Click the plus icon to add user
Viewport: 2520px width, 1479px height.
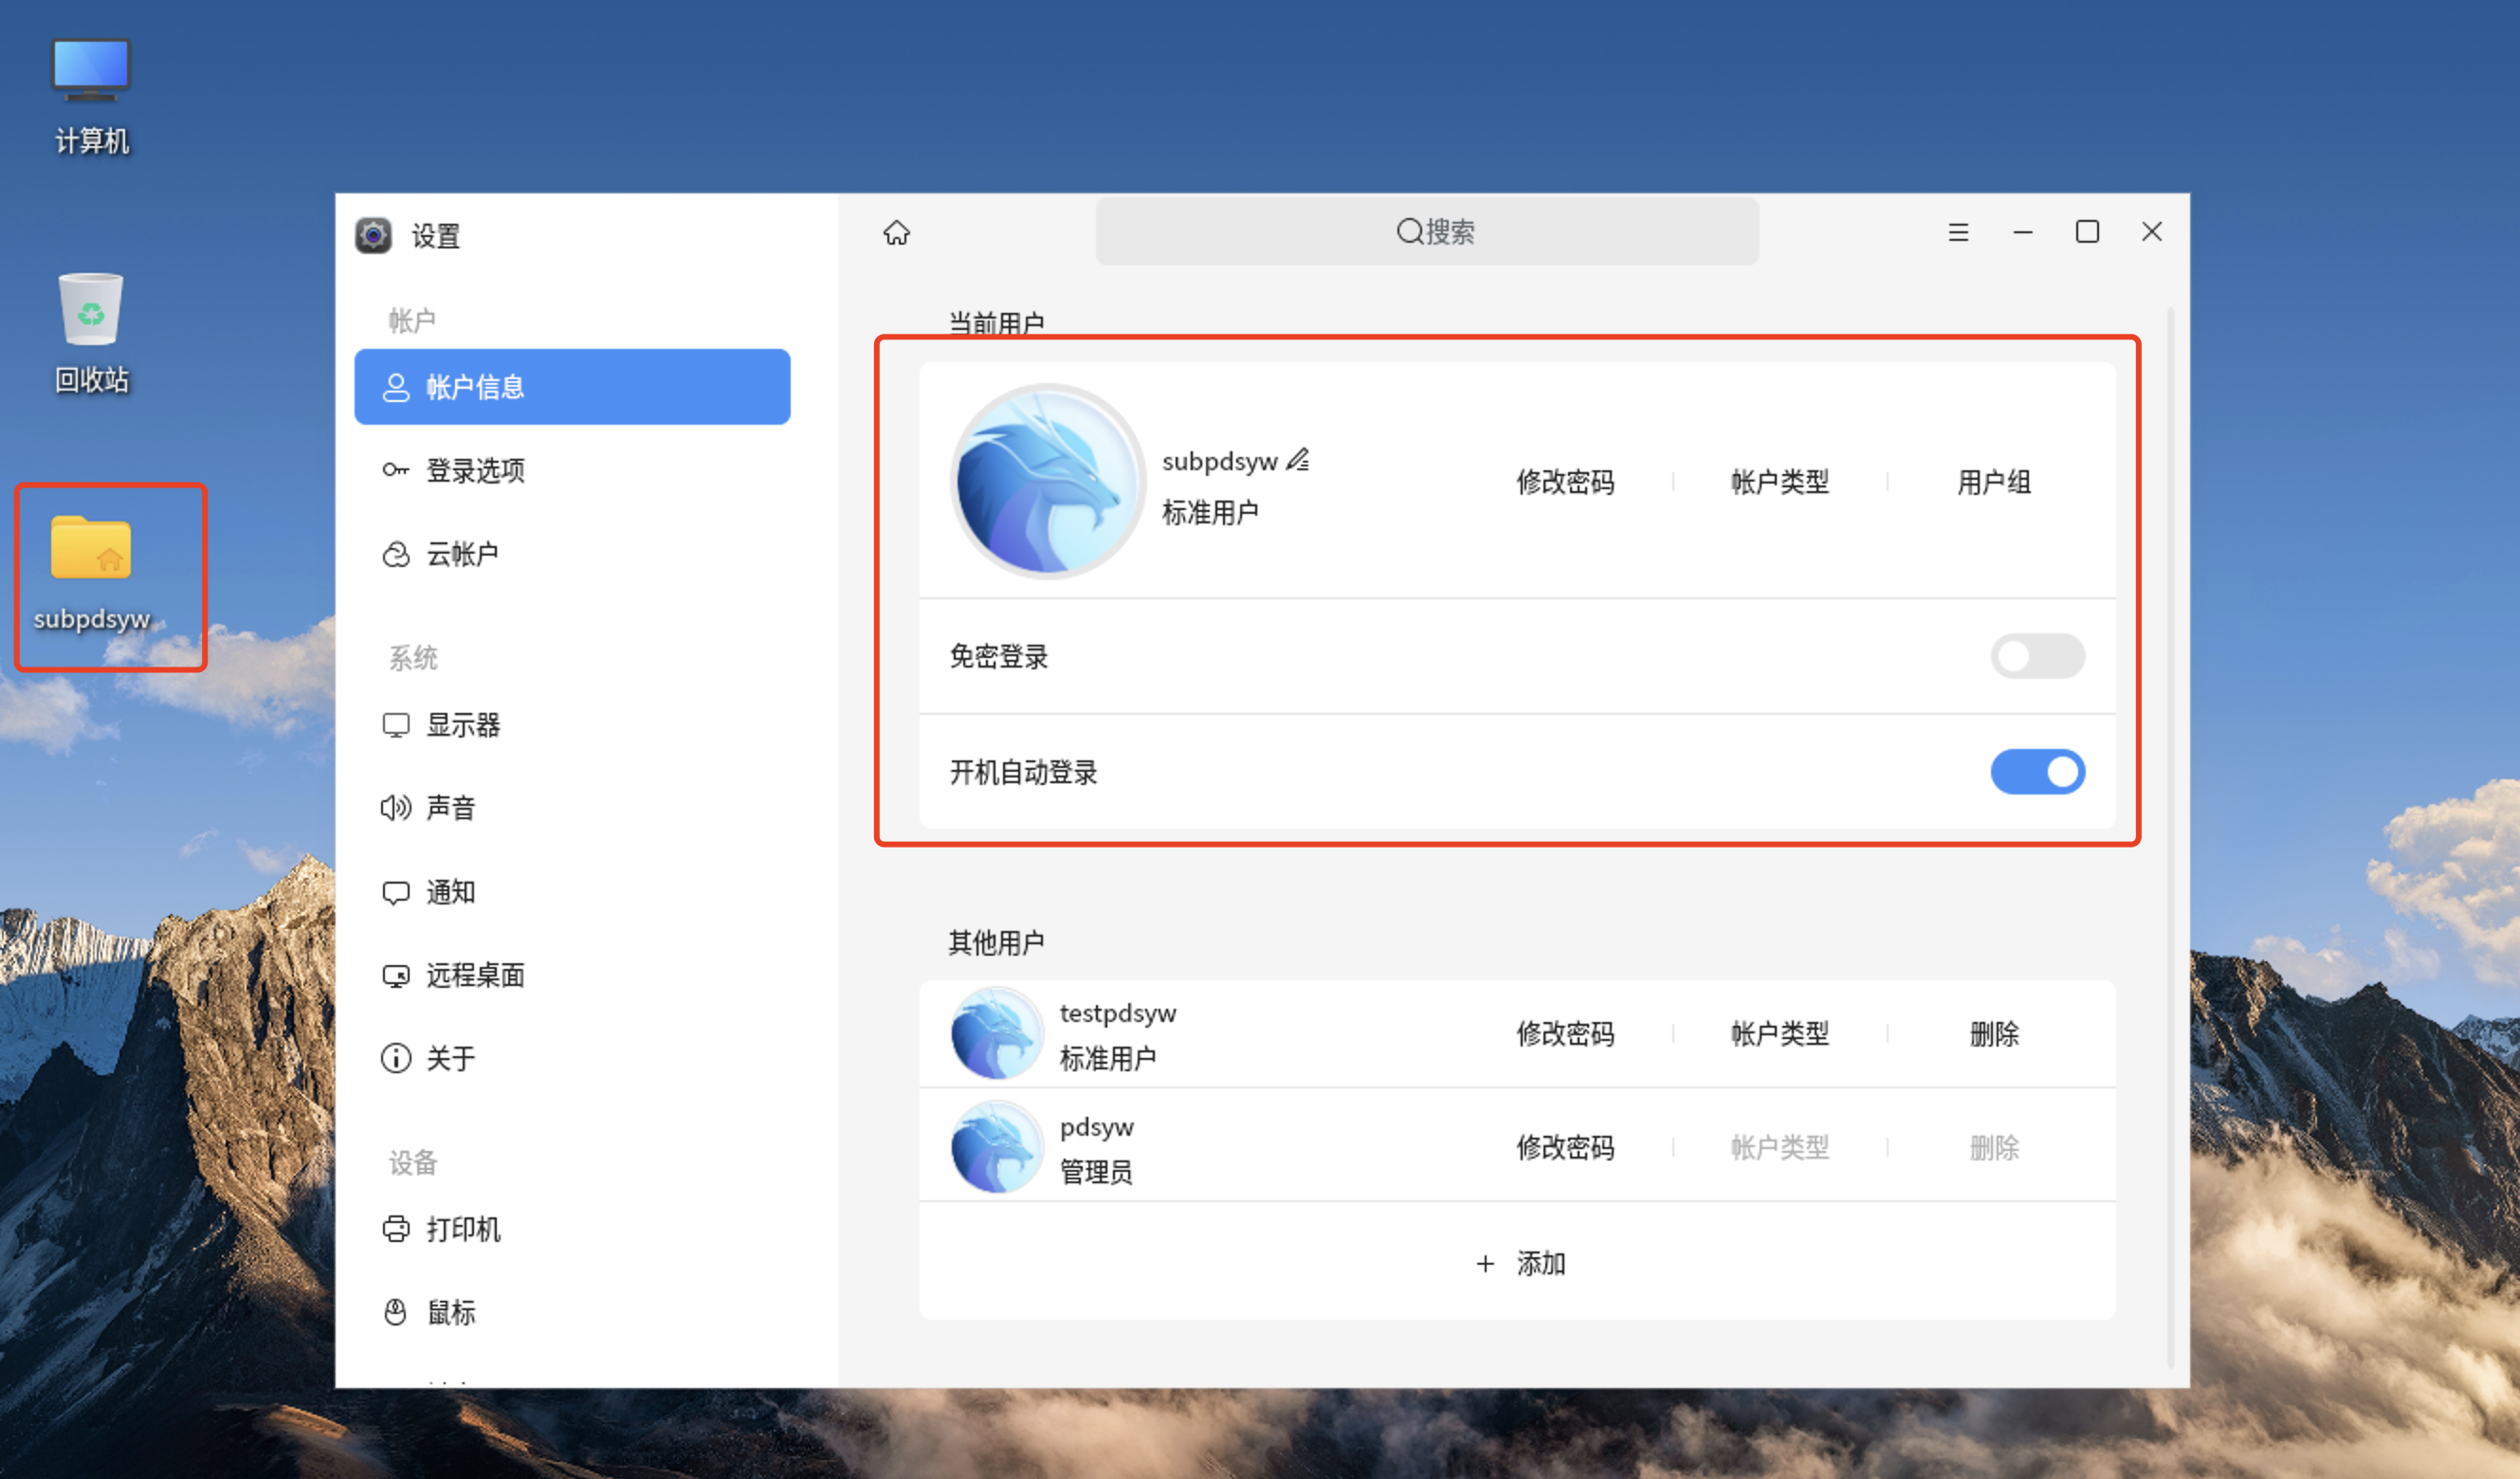1485,1264
